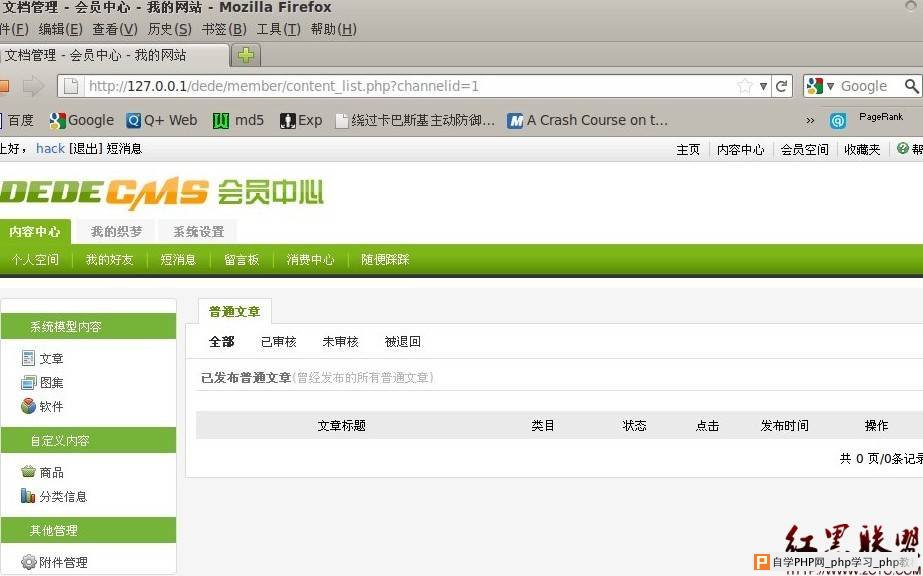Bookmark page with the star icon
This screenshot has width=923, height=576.
(745, 86)
